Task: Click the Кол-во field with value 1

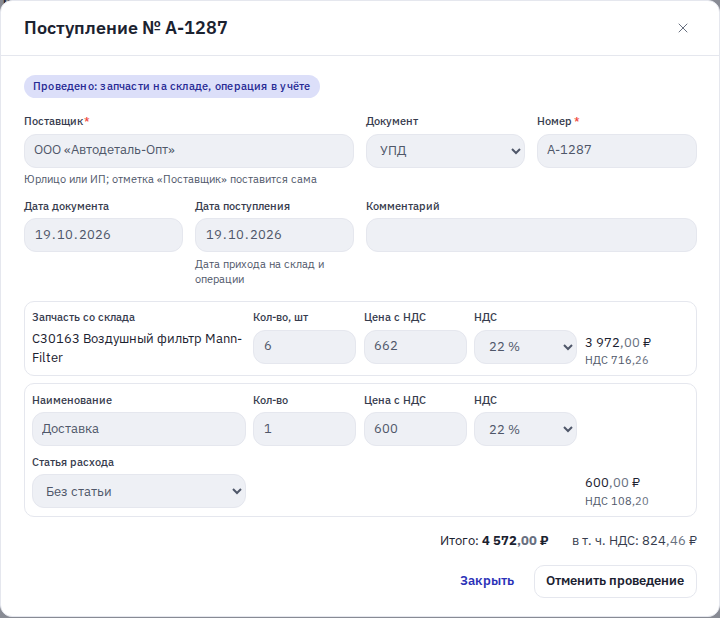Action: coord(304,429)
